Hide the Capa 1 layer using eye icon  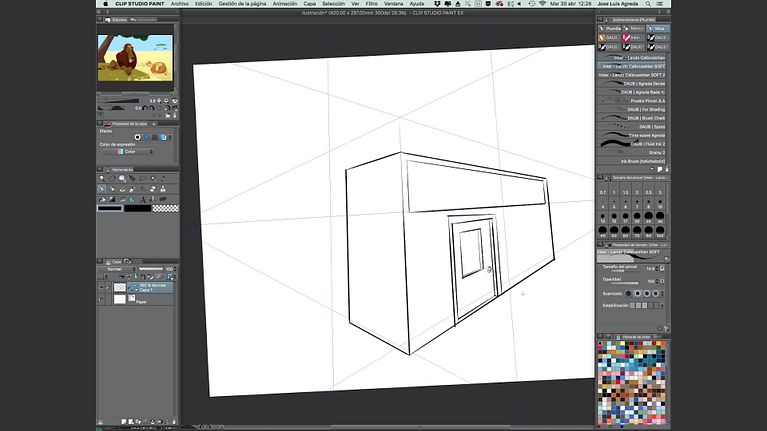click(102, 287)
